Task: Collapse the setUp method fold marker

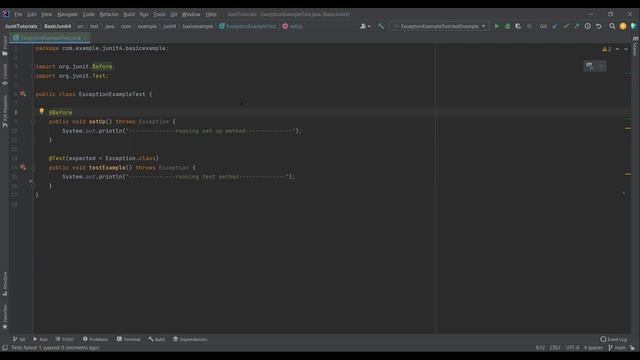Action: point(33,122)
